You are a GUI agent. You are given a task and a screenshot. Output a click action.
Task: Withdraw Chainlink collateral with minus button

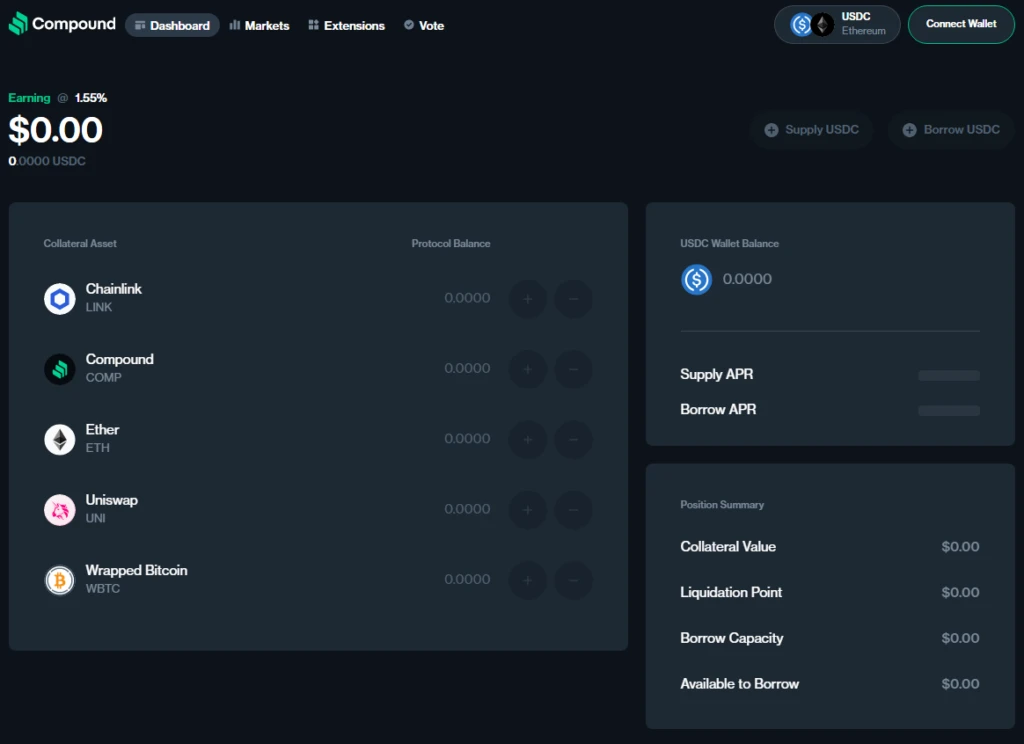click(x=573, y=299)
